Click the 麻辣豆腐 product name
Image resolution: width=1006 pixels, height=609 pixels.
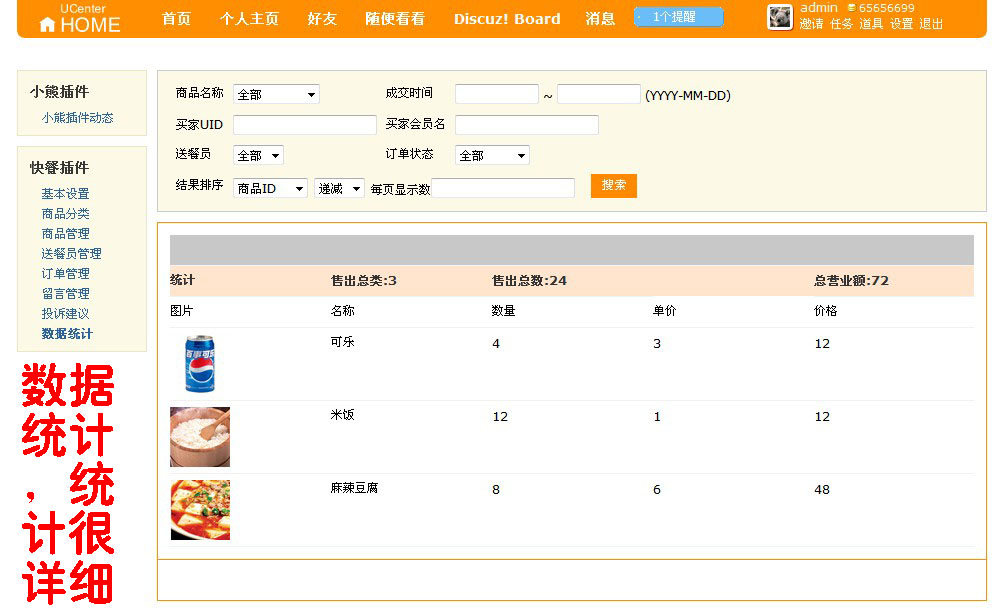(354, 488)
